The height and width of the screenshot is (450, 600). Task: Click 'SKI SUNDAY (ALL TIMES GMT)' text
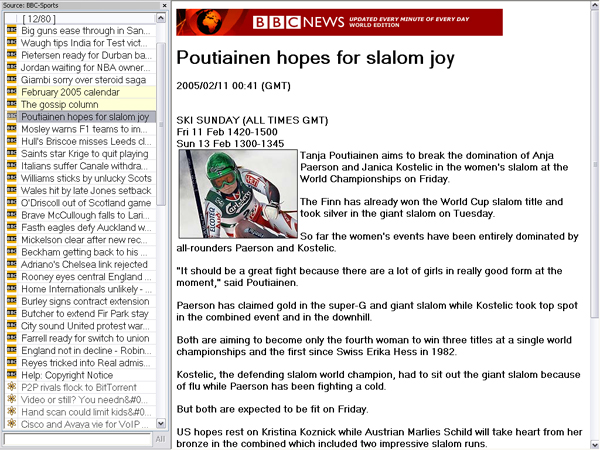[x=252, y=120]
